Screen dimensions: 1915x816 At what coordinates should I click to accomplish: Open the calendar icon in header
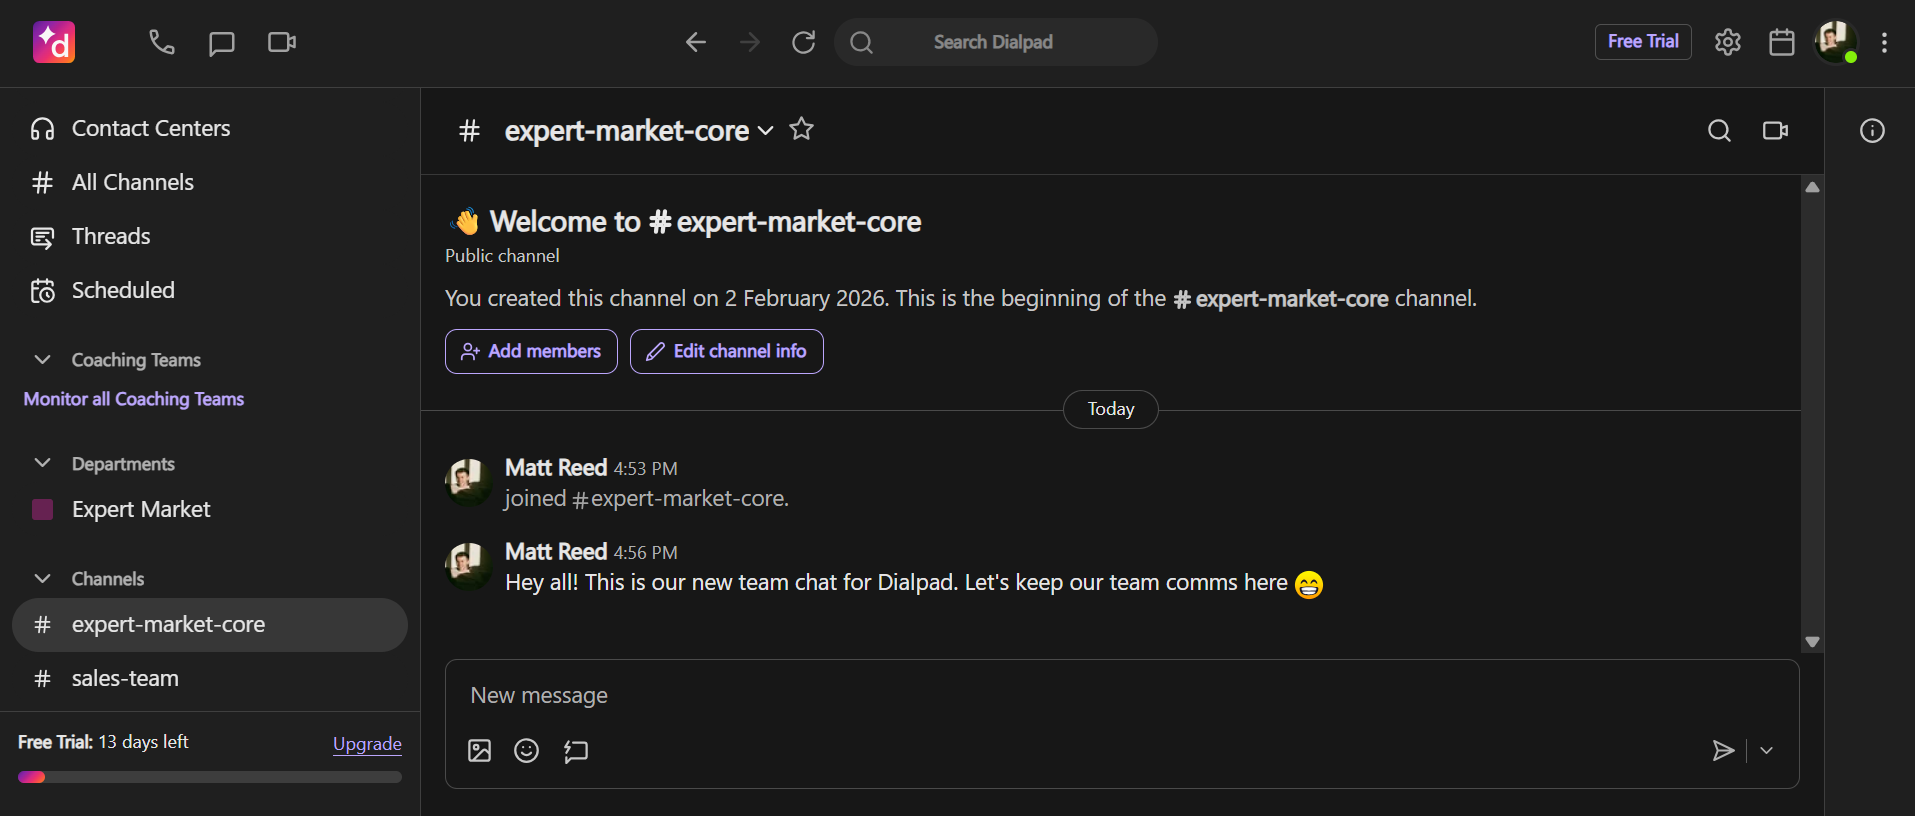(x=1781, y=42)
